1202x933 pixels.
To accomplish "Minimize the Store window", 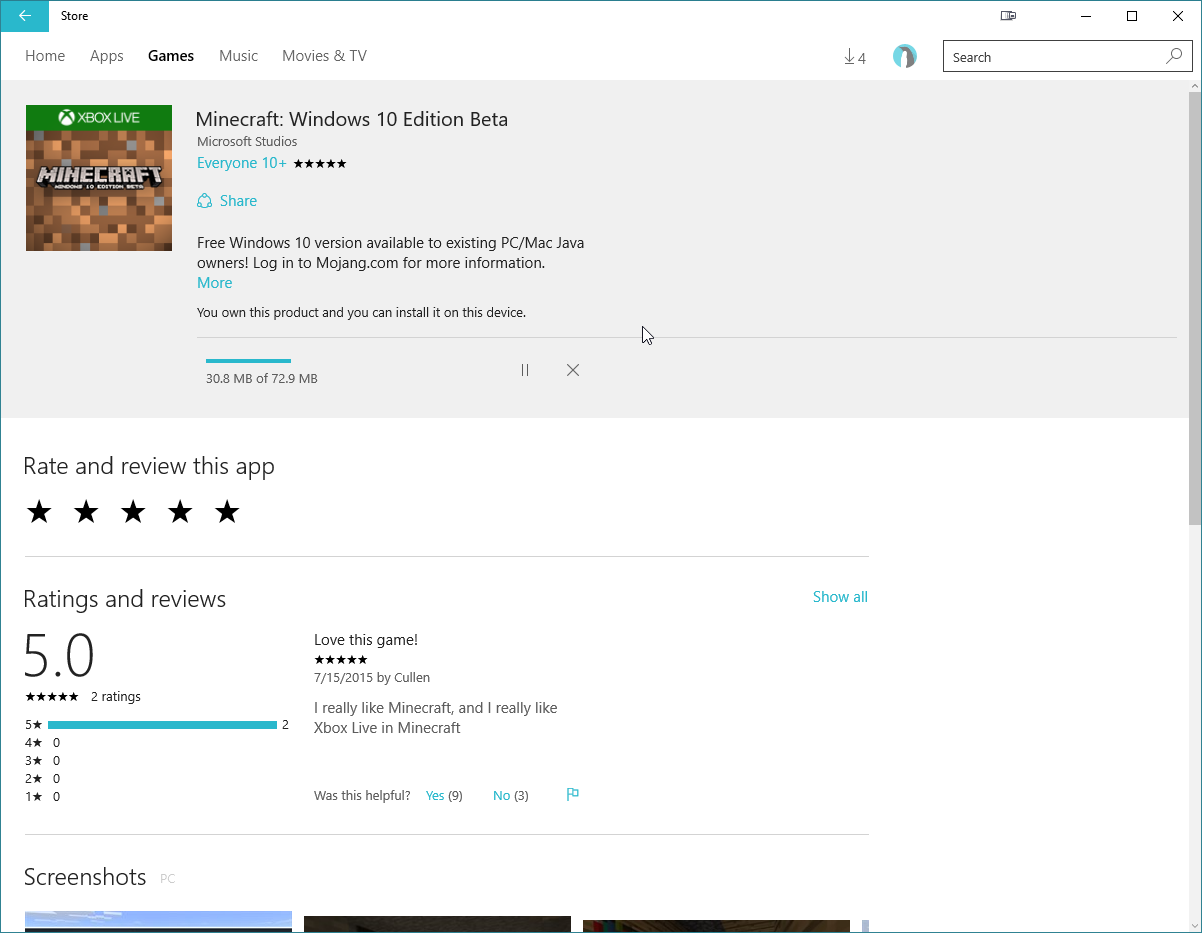I will pos(1086,16).
